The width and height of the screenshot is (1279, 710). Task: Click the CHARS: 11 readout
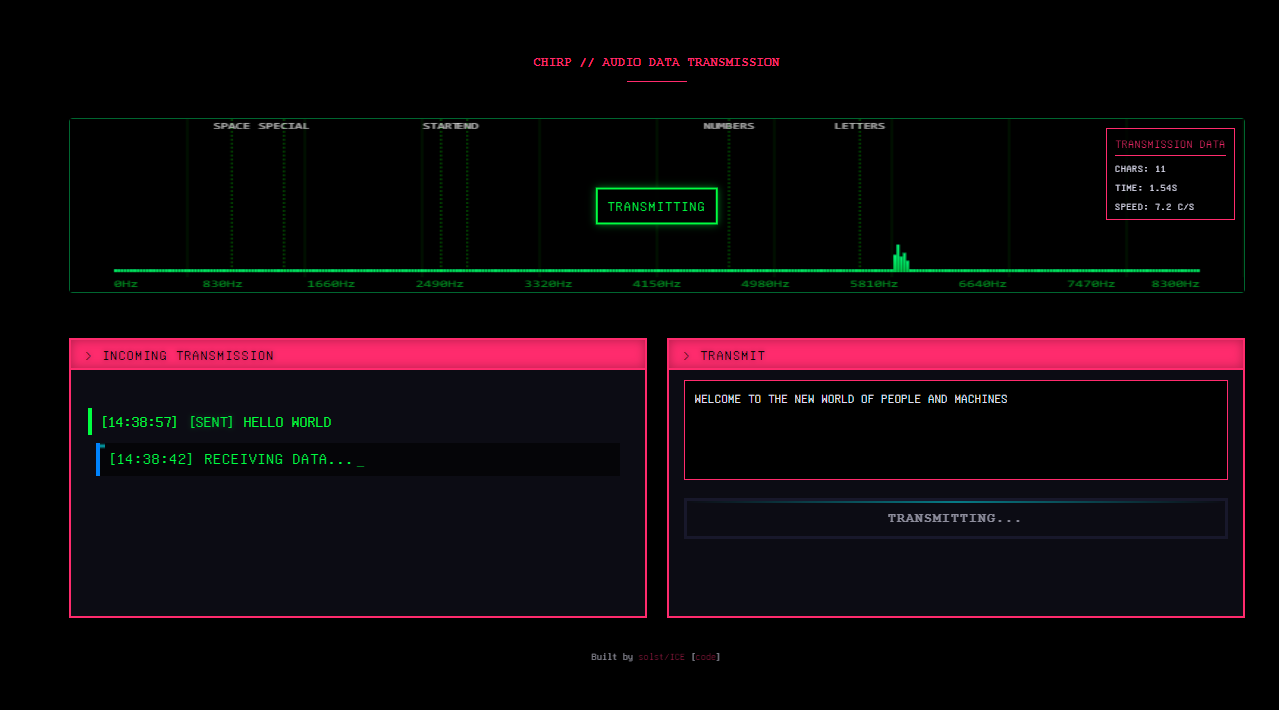coord(1140,169)
